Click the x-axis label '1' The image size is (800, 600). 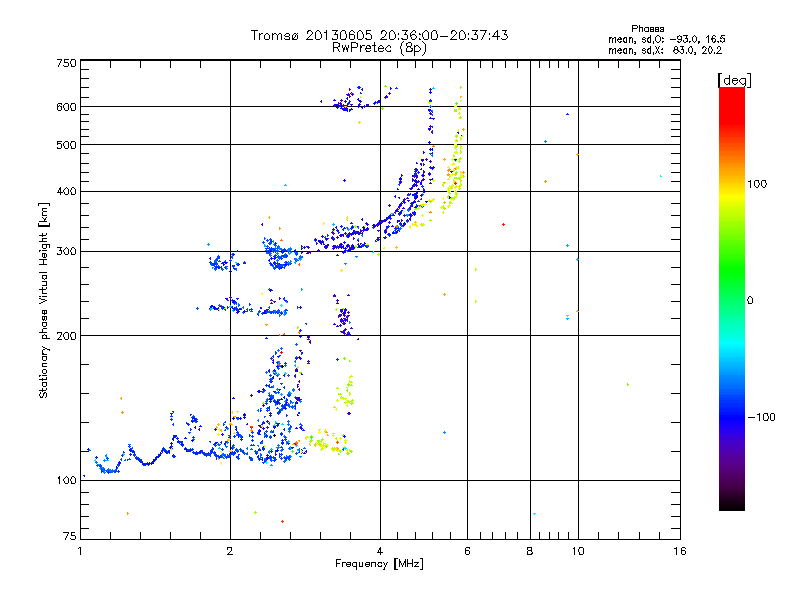click(x=80, y=551)
